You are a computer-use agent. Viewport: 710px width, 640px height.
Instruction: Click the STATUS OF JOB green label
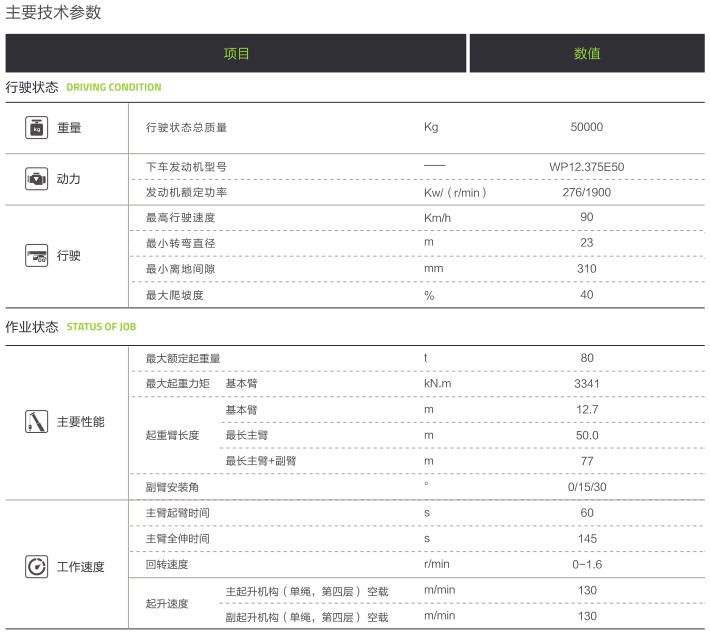101,327
